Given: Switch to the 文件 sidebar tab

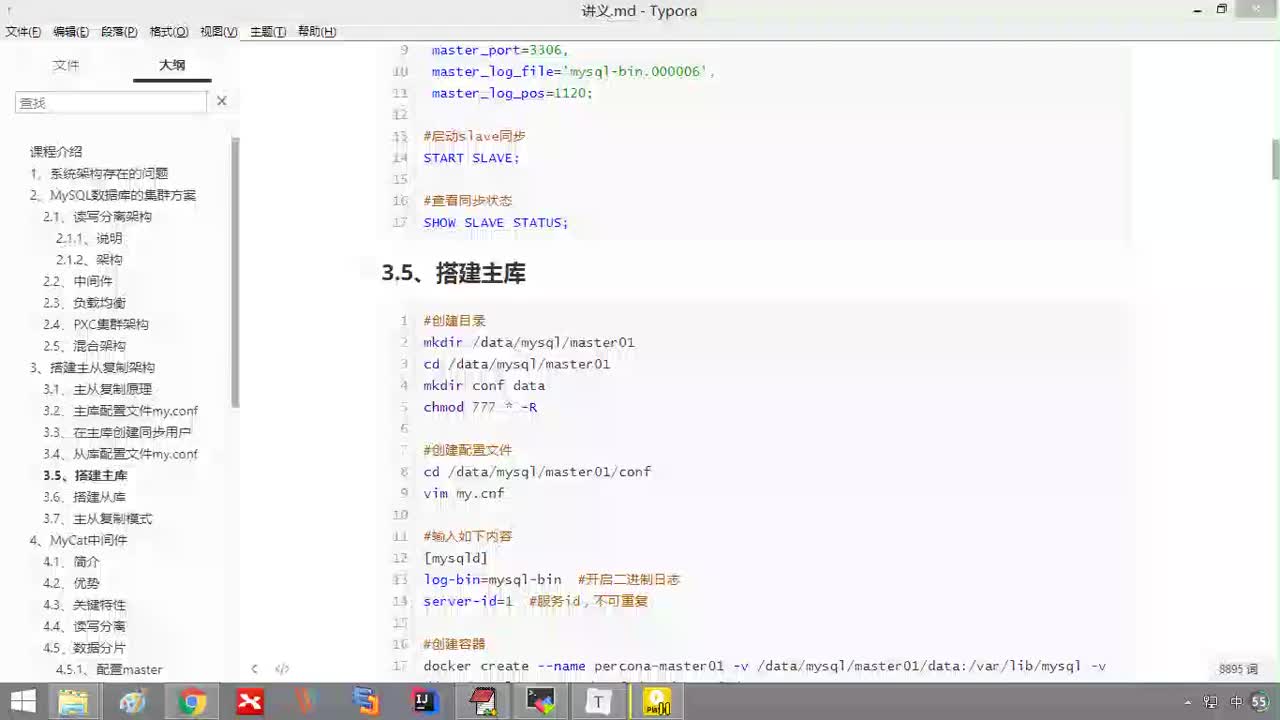Looking at the screenshot, I should click(66, 65).
